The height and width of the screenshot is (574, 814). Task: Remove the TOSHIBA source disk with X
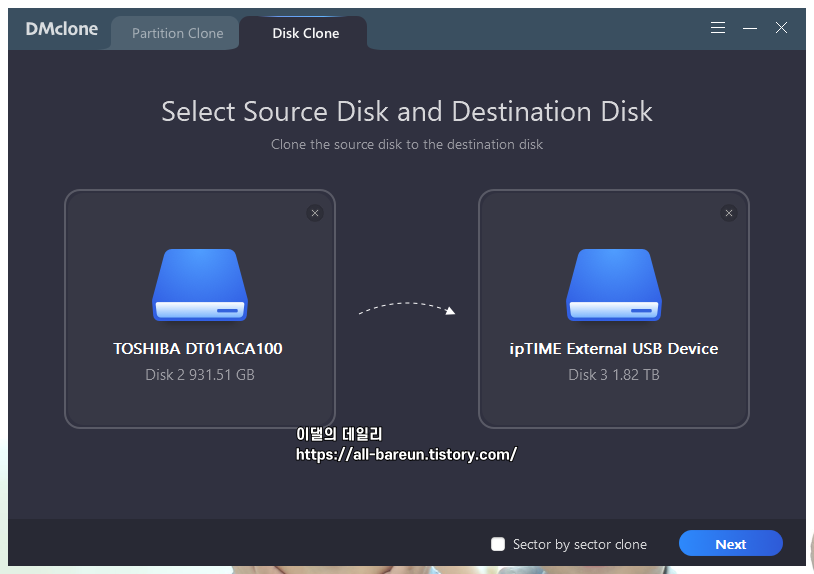point(315,213)
